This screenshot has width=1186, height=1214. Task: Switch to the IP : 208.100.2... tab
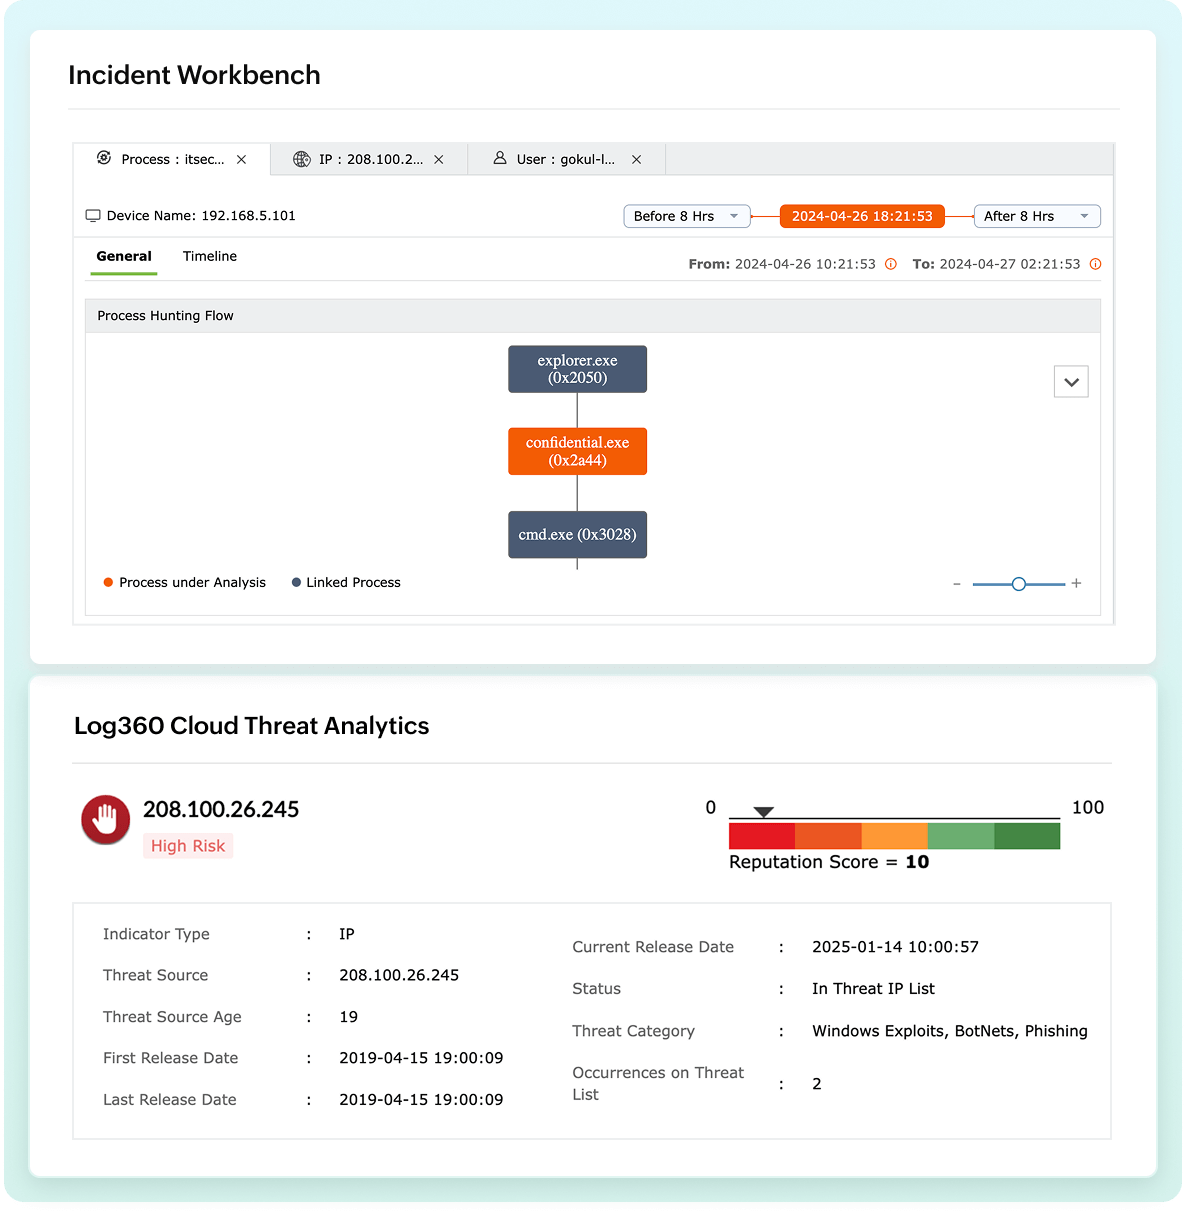[x=370, y=159]
